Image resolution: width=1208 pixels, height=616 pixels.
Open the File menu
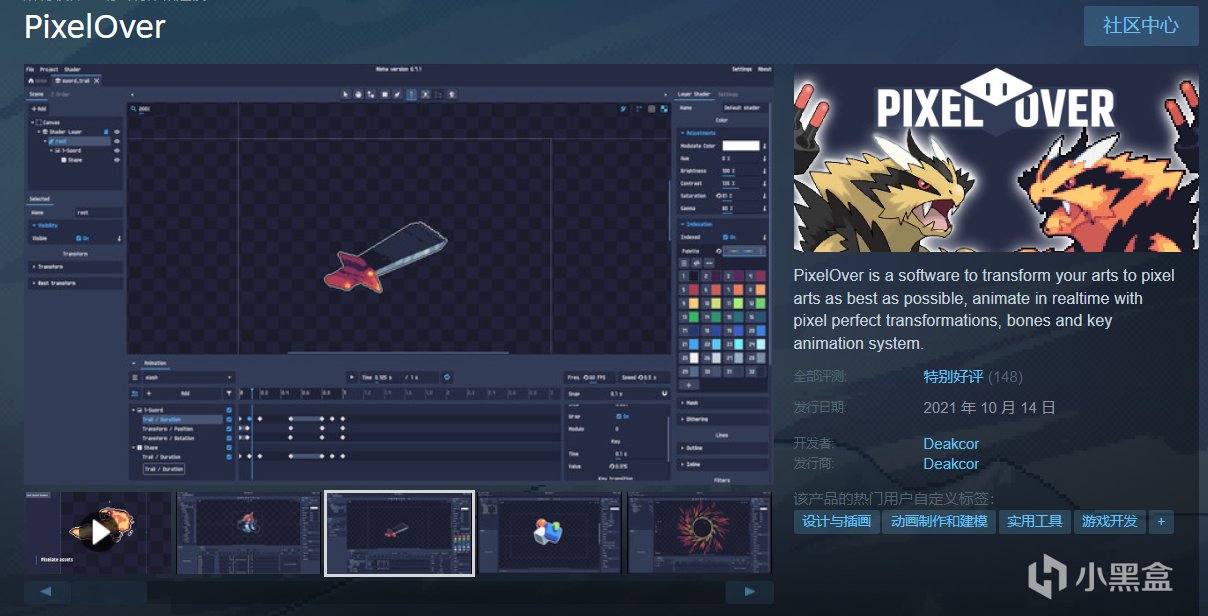click(30, 69)
